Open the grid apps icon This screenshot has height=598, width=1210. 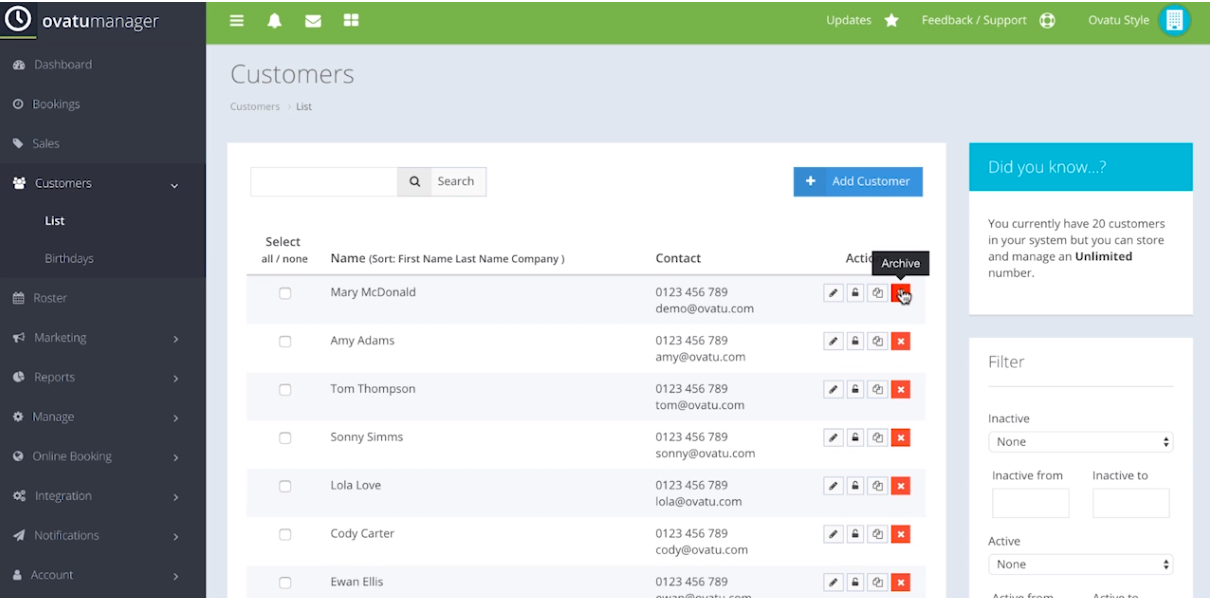[x=351, y=21]
